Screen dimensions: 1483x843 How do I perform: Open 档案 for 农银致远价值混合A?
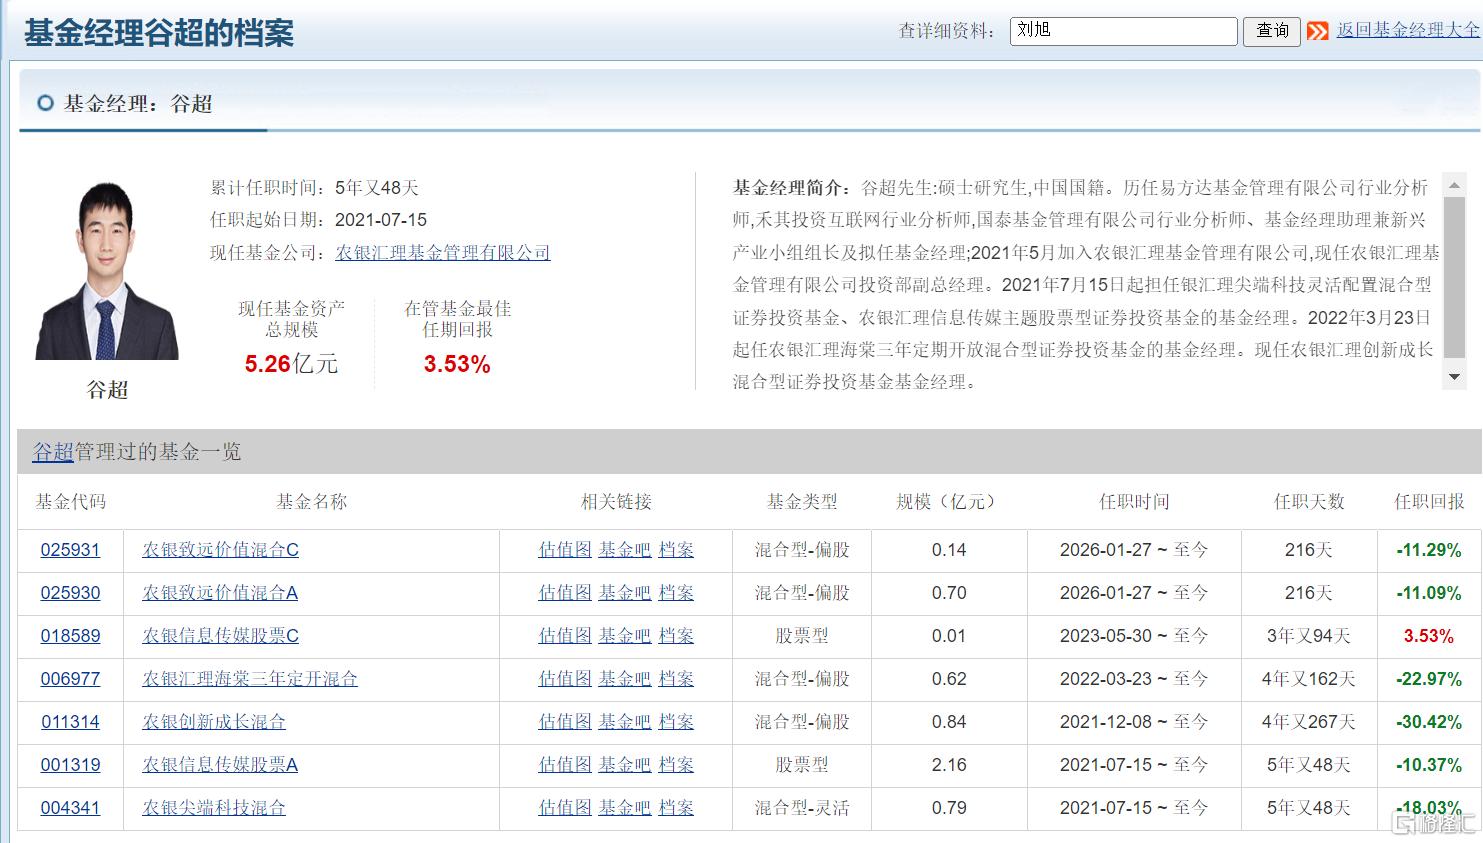tap(676, 593)
